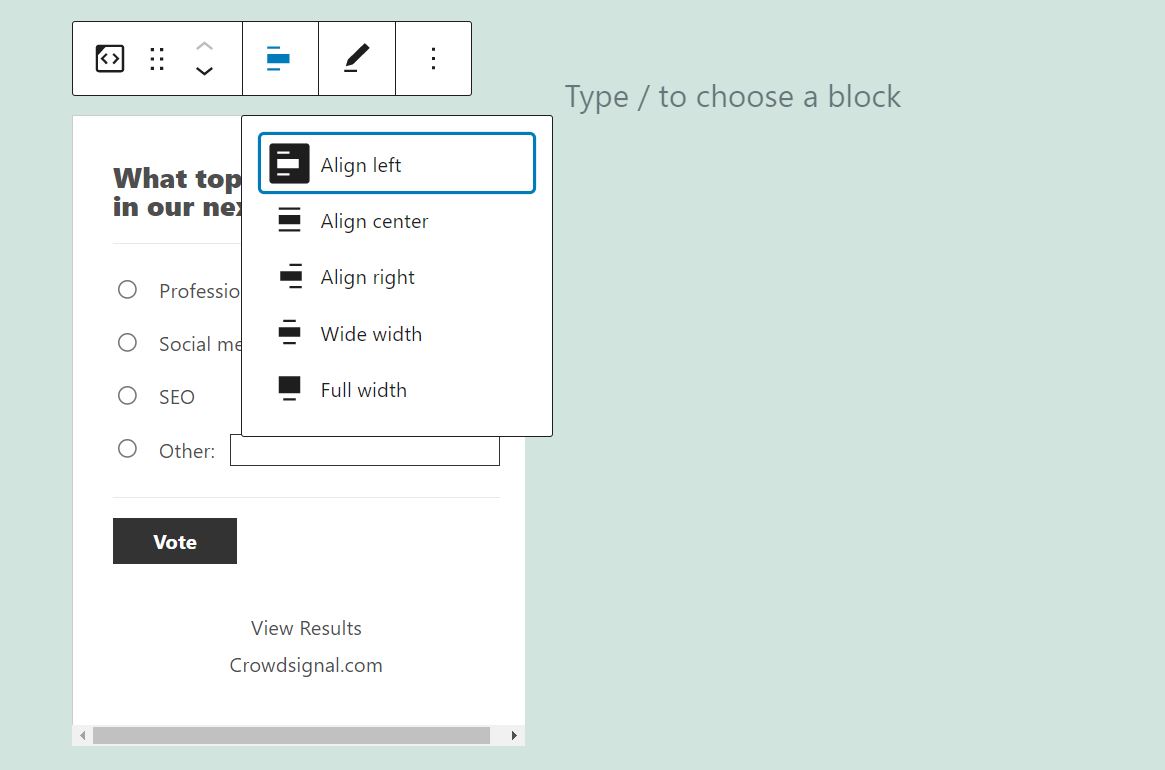Move the block down using the chevron

[x=204, y=71]
